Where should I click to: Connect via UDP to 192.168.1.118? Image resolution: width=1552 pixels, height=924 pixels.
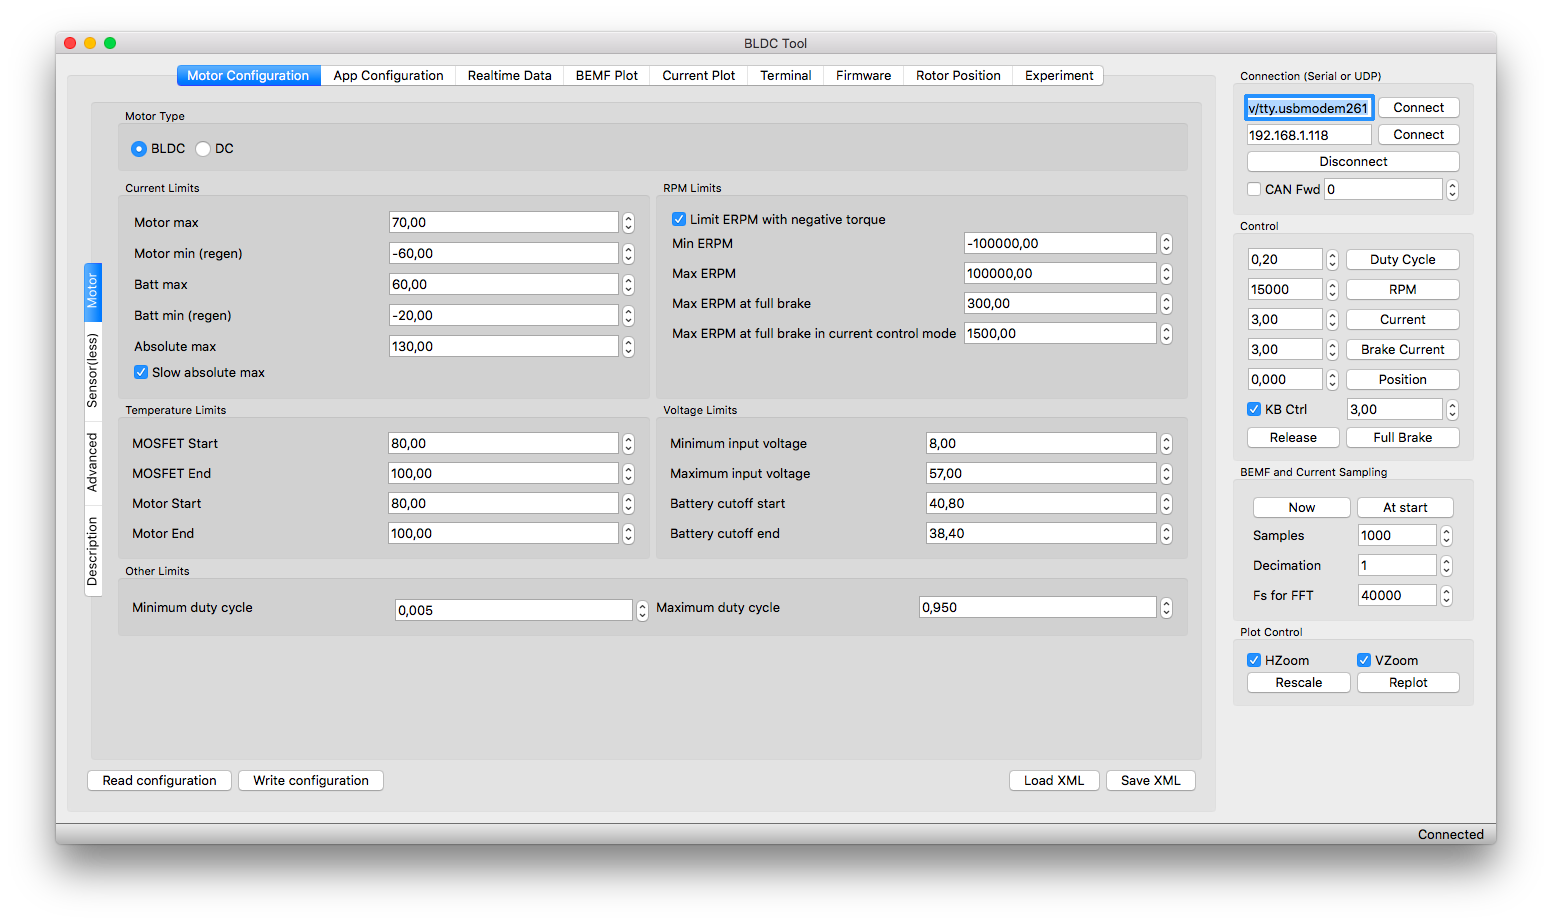tap(1418, 135)
